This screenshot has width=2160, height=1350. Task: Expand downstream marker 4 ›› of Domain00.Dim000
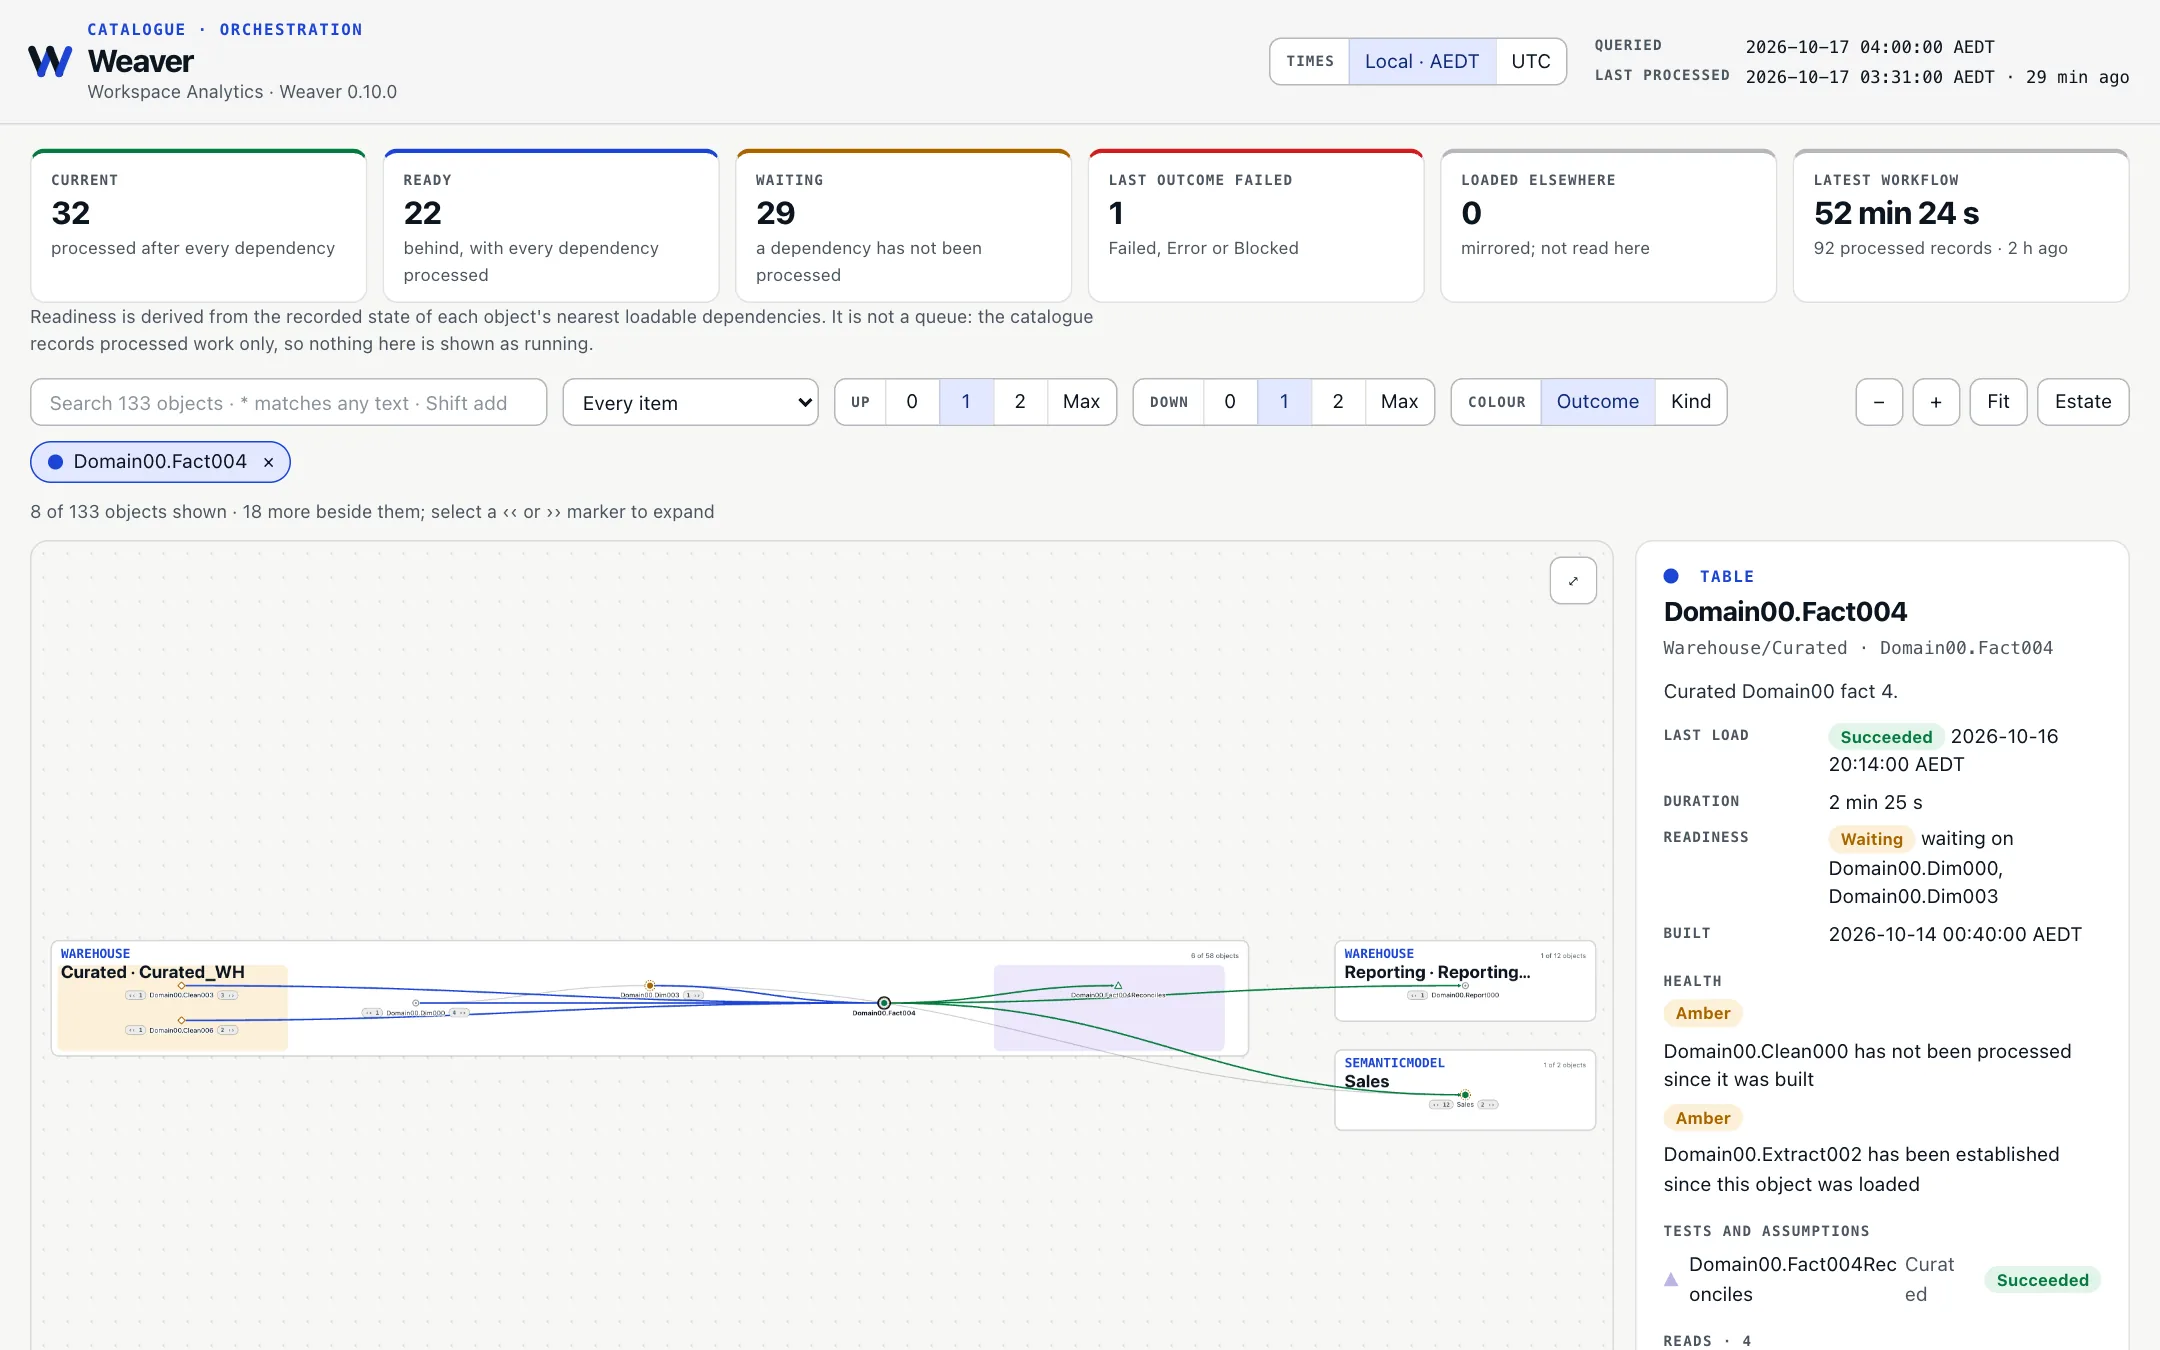459,1013
